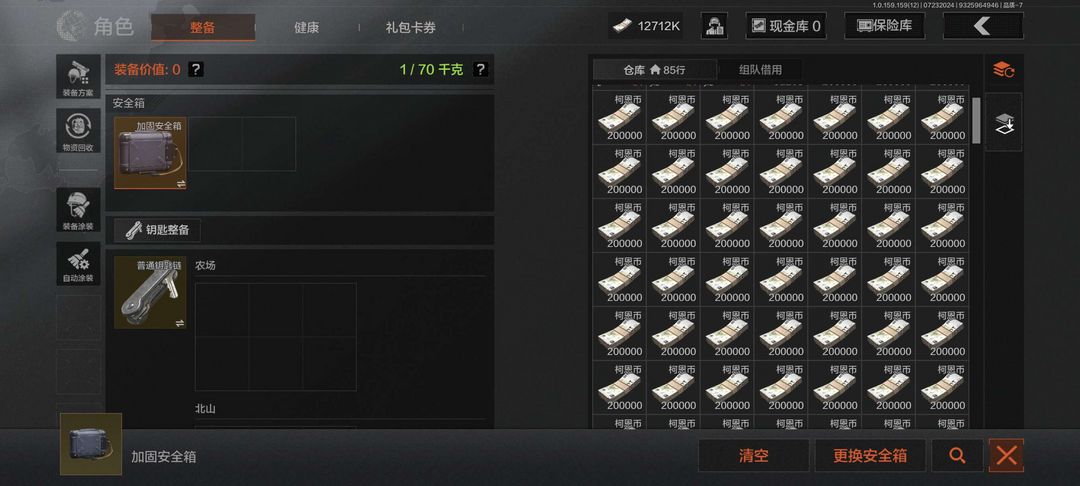This screenshot has width=1080, height=486.
Task: Switch to the 礼包卡券 tab
Action: [411, 28]
